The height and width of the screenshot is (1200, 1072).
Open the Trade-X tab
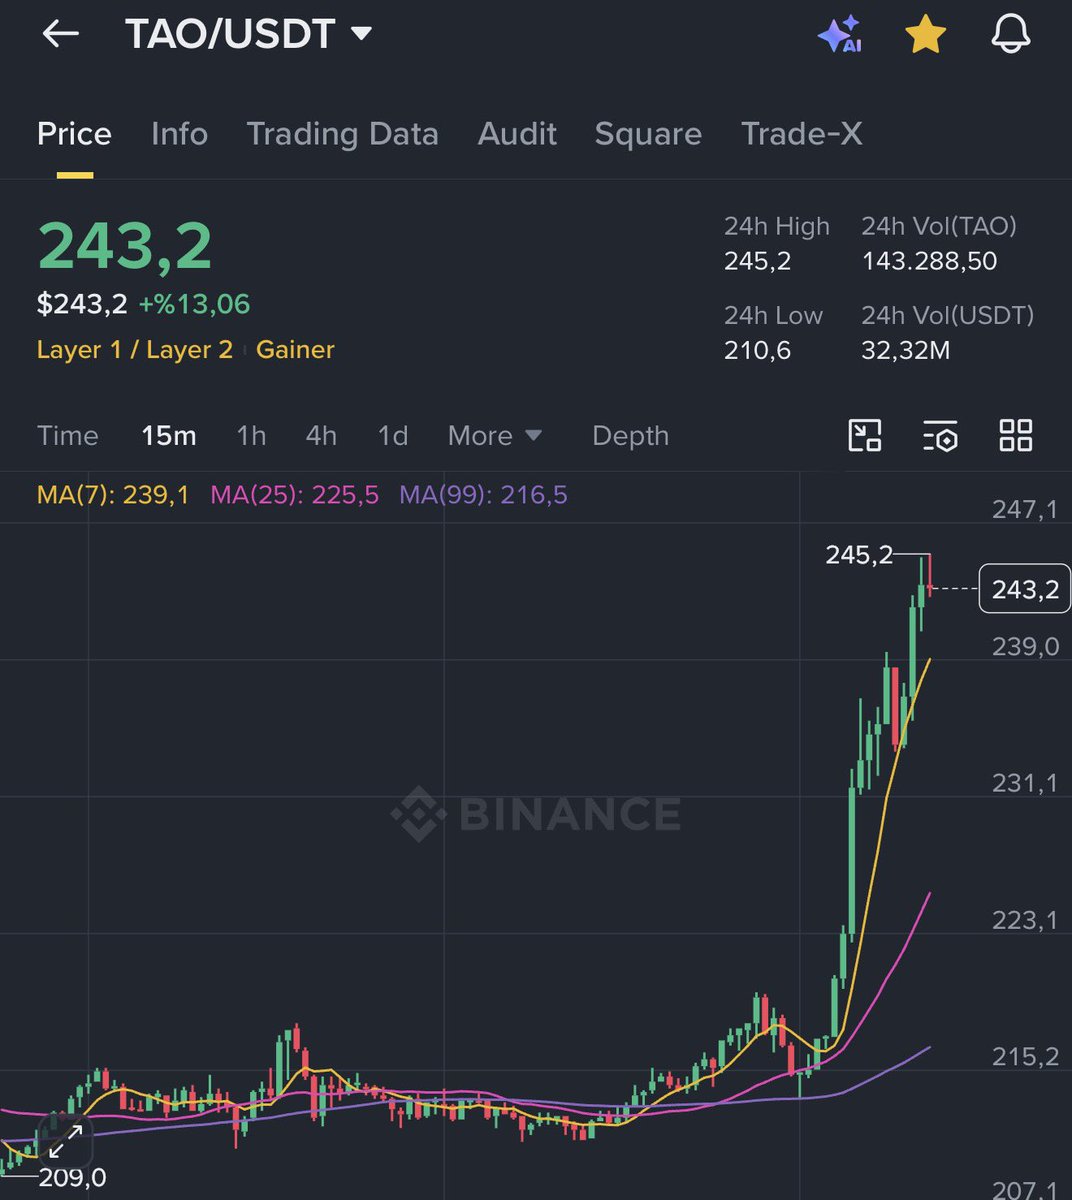801,134
